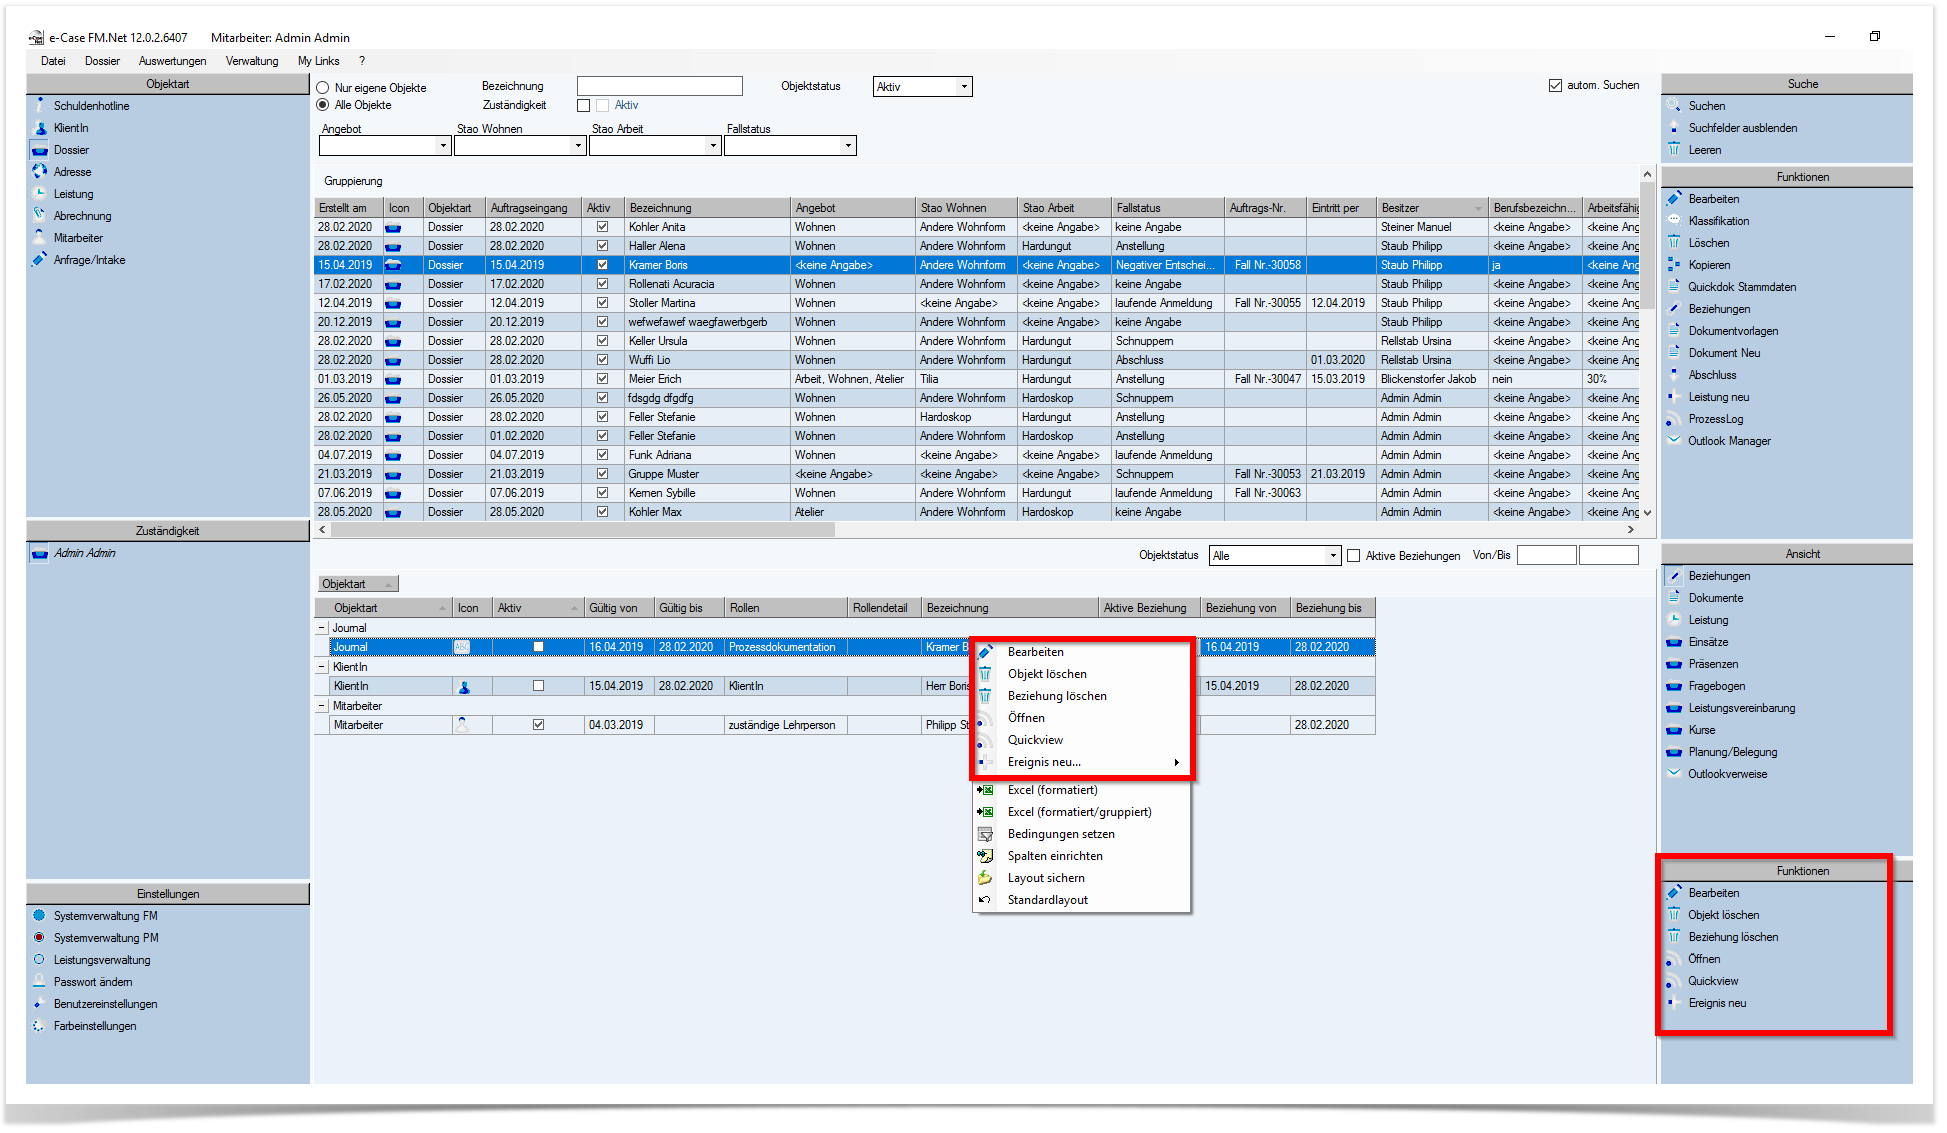The height and width of the screenshot is (1133, 1947).
Task: Open the Outlook Manager envelope icon
Action: coord(1674,441)
